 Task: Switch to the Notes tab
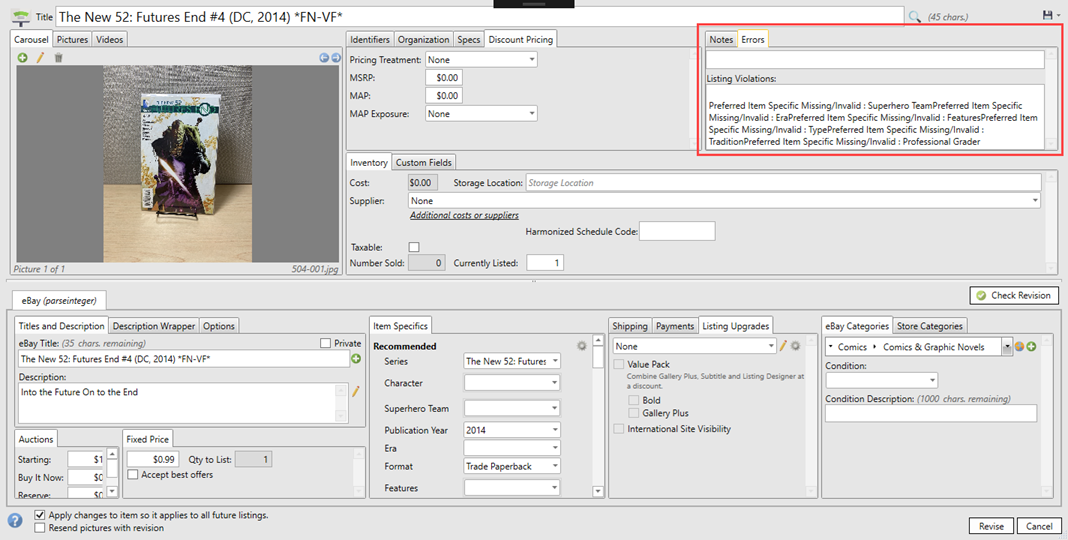(x=721, y=39)
